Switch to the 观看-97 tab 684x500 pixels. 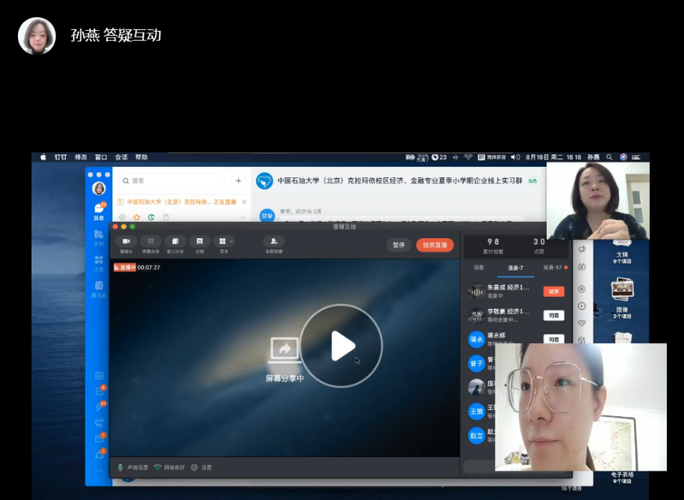553,268
